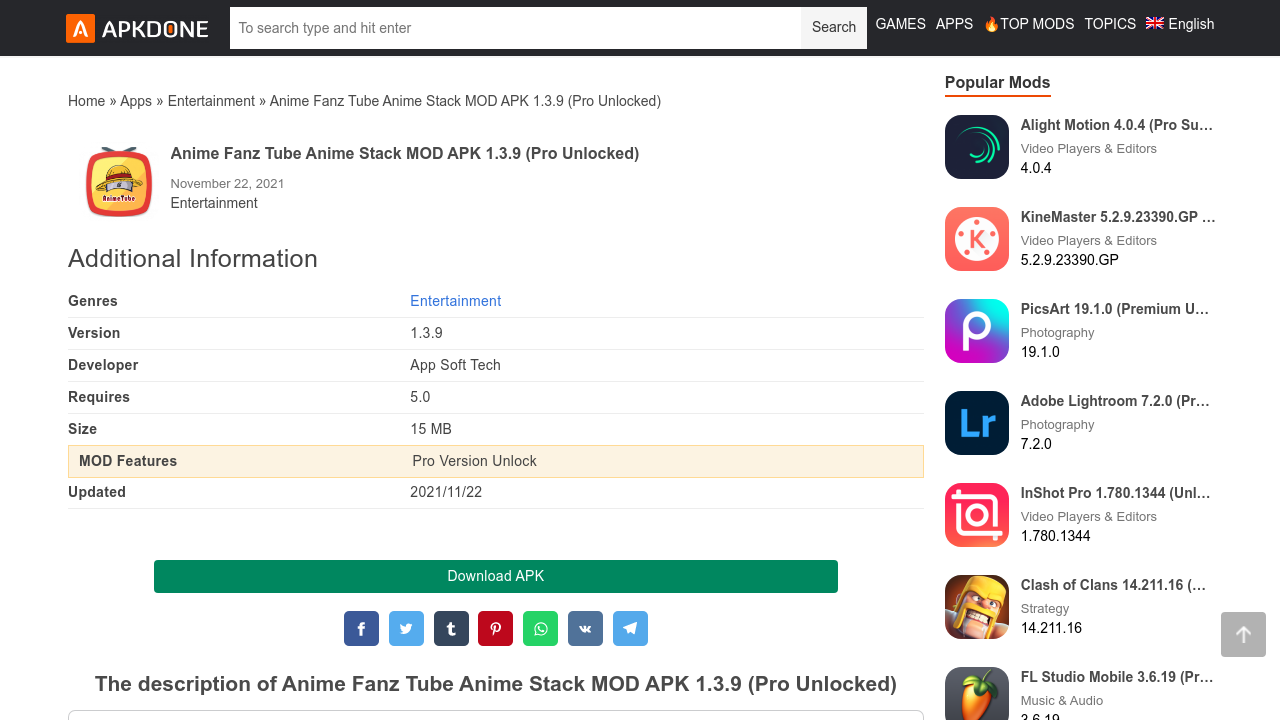Open the Adobe Lightroom app icon

(x=977, y=423)
